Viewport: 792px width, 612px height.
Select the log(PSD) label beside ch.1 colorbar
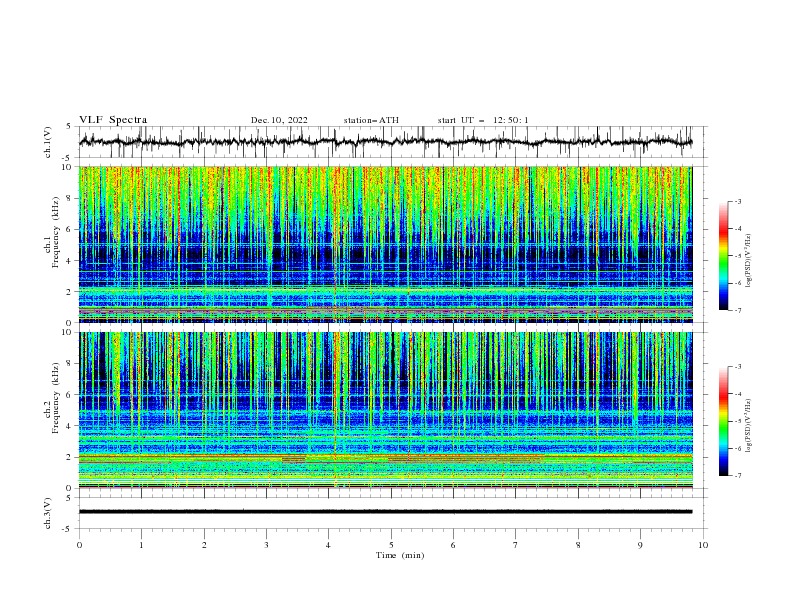click(748, 261)
